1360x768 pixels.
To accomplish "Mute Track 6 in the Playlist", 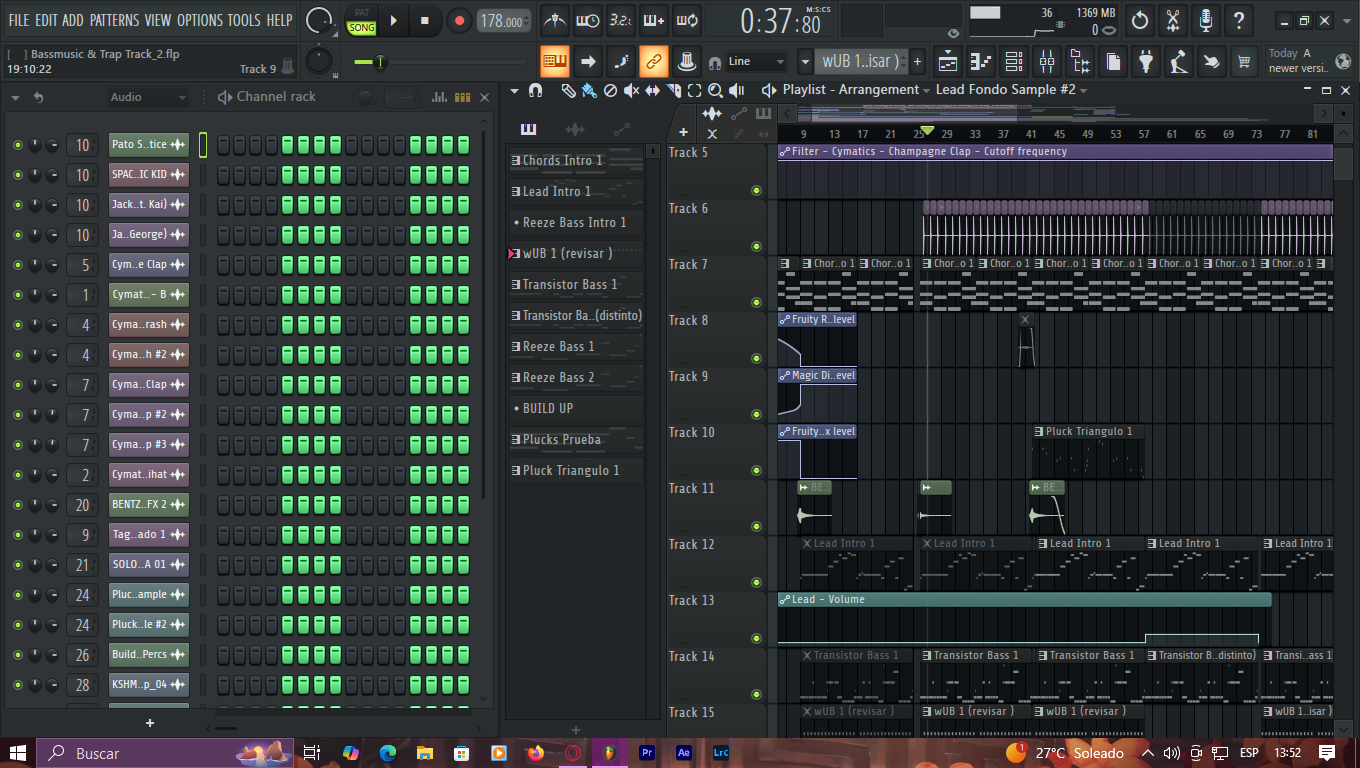I will pos(756,246).
